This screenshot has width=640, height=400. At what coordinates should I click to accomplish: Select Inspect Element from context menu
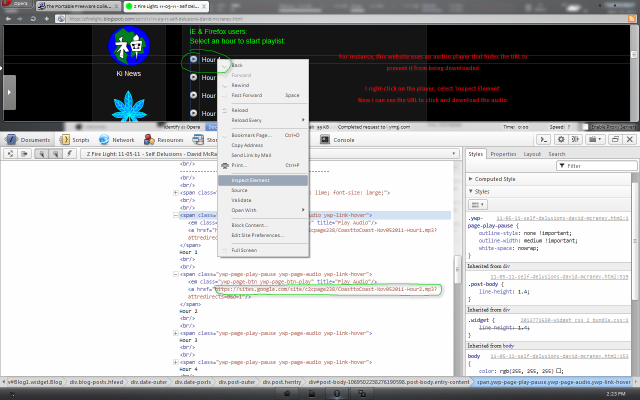click(x=263, y=180)
